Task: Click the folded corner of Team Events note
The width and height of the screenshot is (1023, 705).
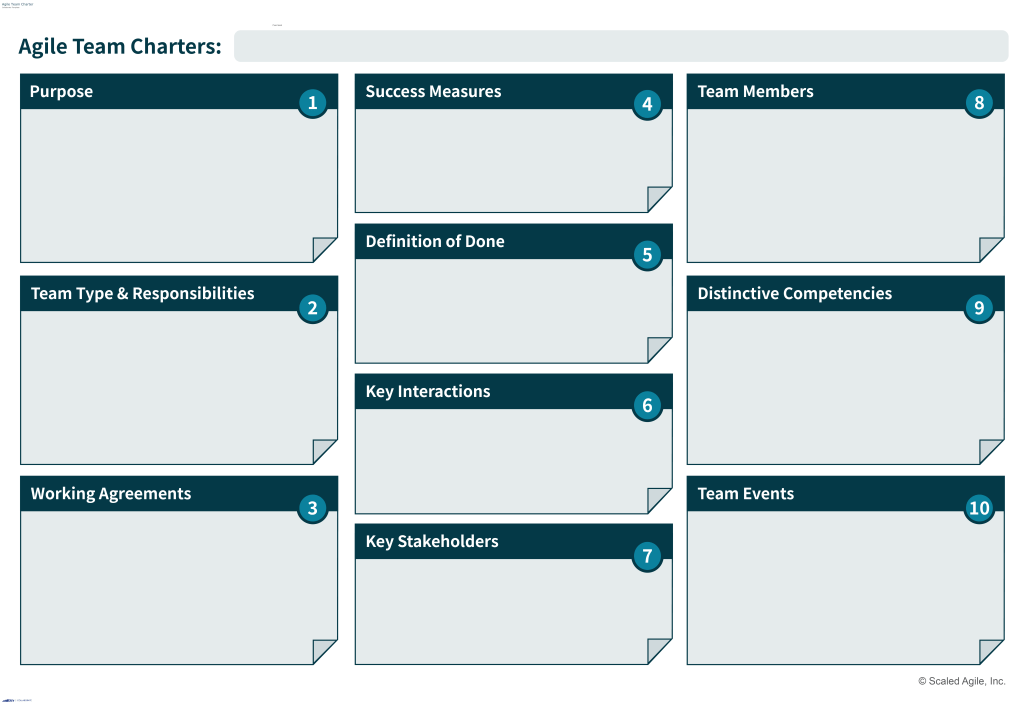Action: coord(992,652)
